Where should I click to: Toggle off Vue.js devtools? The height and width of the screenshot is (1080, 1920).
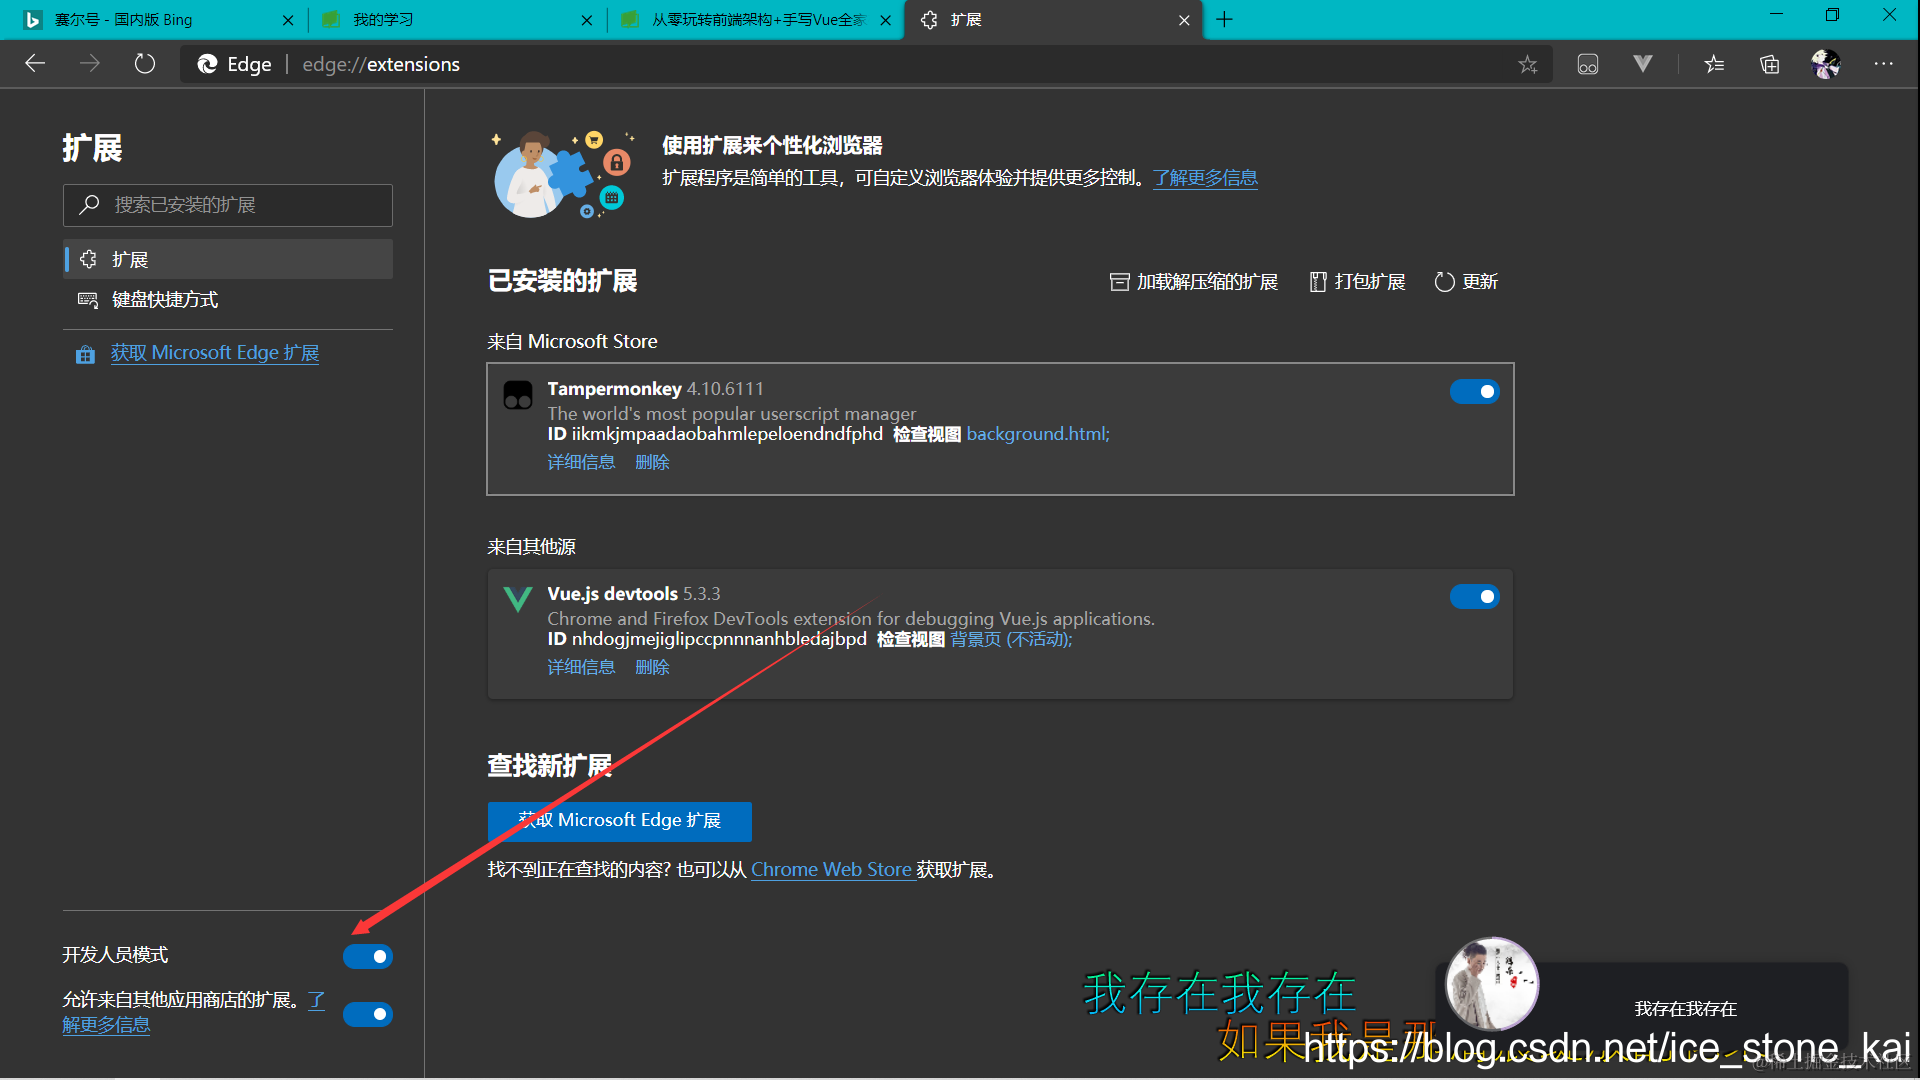click(1474, 596)
